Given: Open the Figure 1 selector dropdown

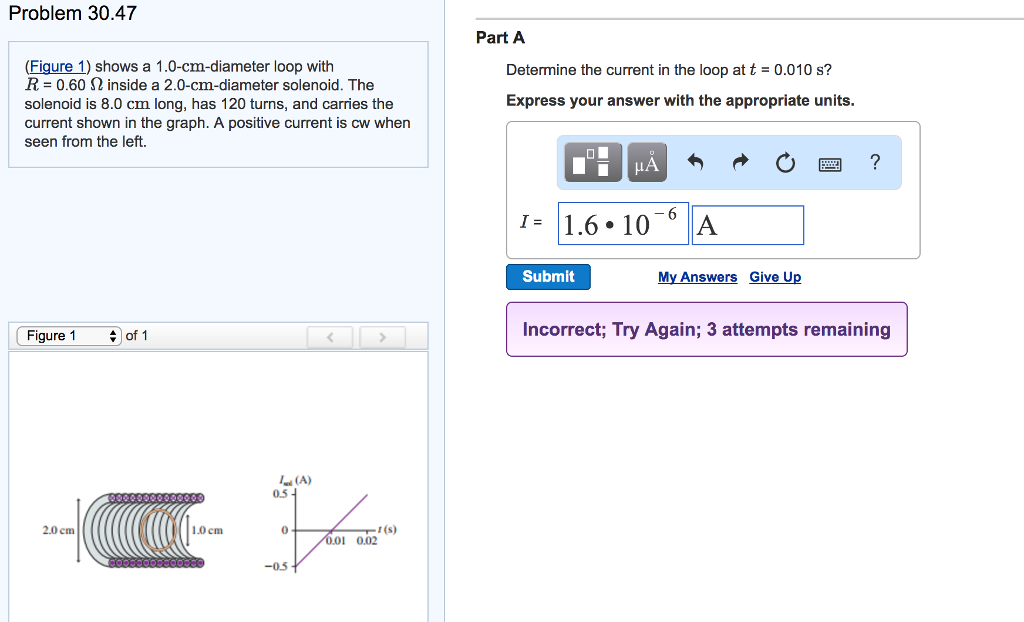Looking at the screenshot, I should point(69,336).
